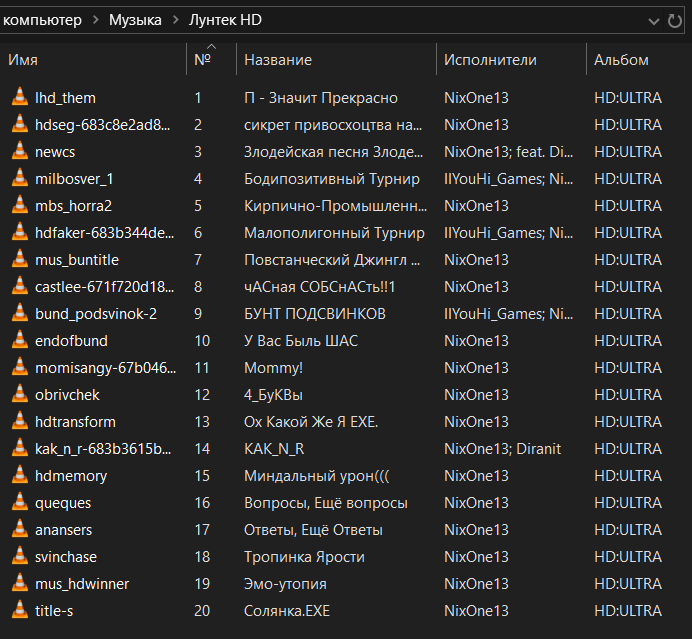Select the file name mus_hdwinner
This screenshot has height=639, width=692.
[x=82, y=584]
